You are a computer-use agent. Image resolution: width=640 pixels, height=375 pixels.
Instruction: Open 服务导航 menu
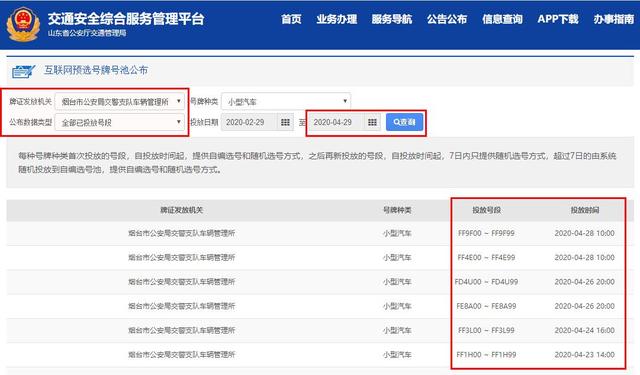(392, 19)
